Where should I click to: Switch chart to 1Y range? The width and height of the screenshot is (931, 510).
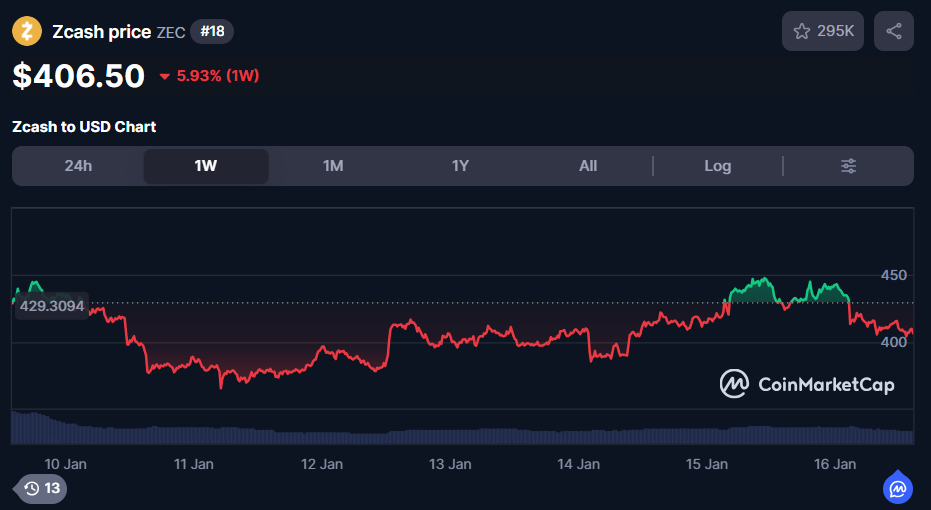[460, 166]
